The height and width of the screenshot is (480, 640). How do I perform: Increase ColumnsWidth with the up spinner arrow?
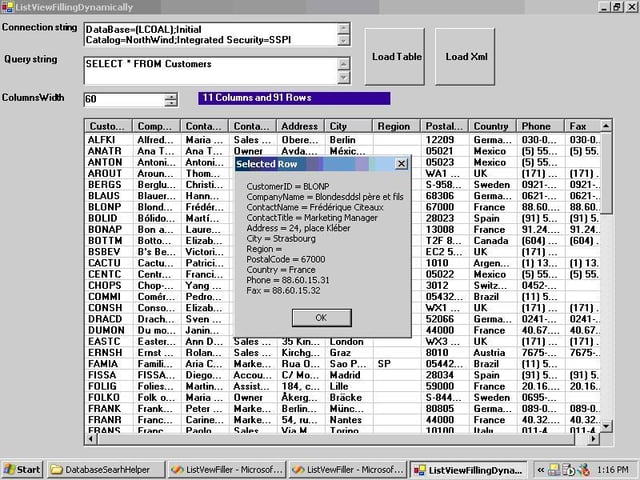[x=171, y=96]
